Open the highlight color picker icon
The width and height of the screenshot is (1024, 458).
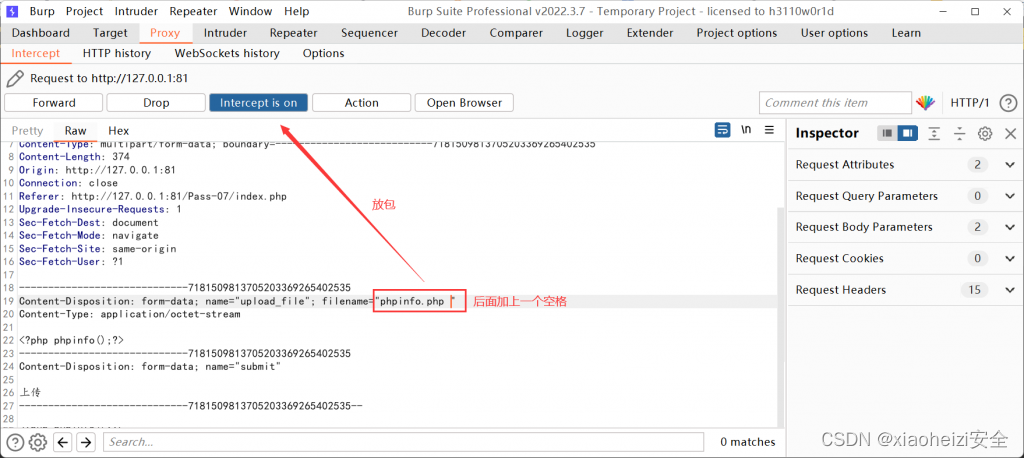tap(925, 103)
